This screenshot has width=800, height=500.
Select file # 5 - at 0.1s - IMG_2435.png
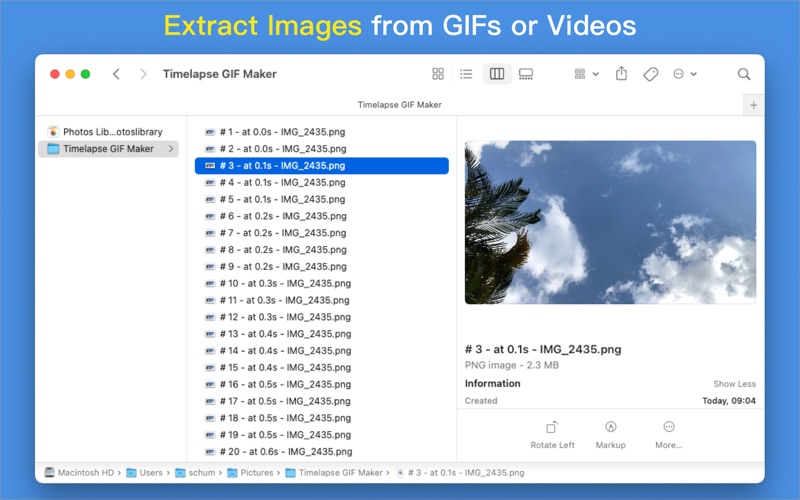pos(321,199)
